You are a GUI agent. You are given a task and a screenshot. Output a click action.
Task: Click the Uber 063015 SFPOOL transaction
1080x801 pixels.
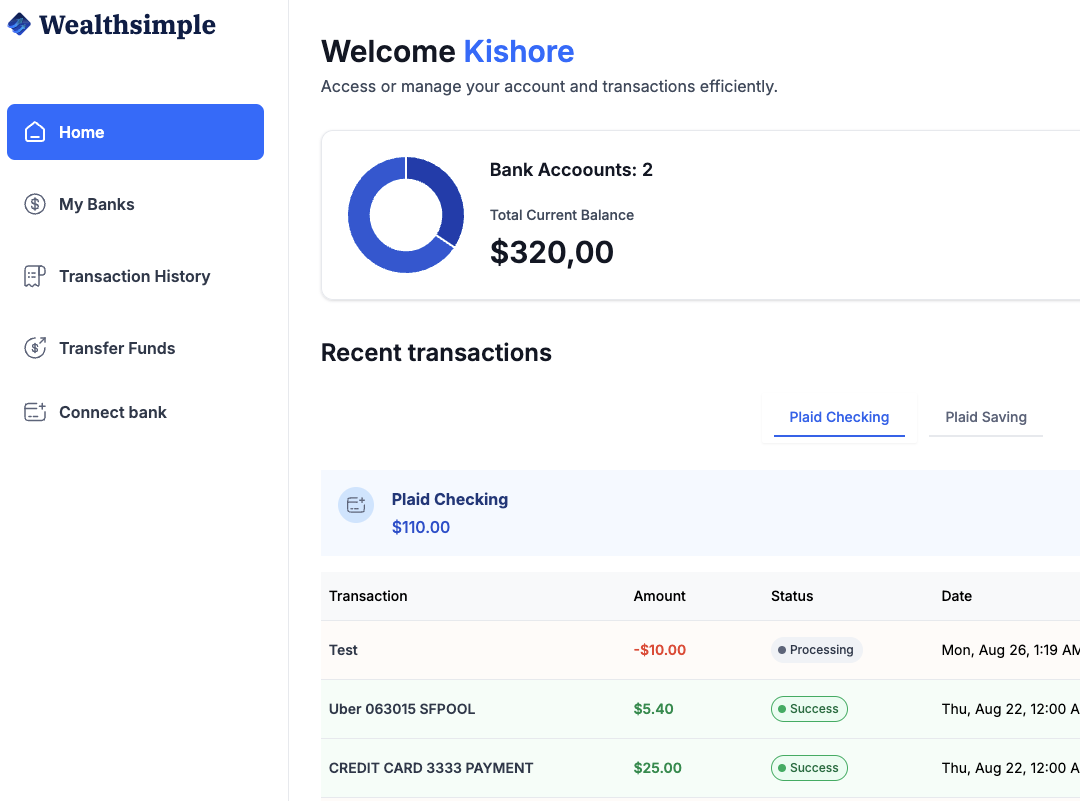402,709
